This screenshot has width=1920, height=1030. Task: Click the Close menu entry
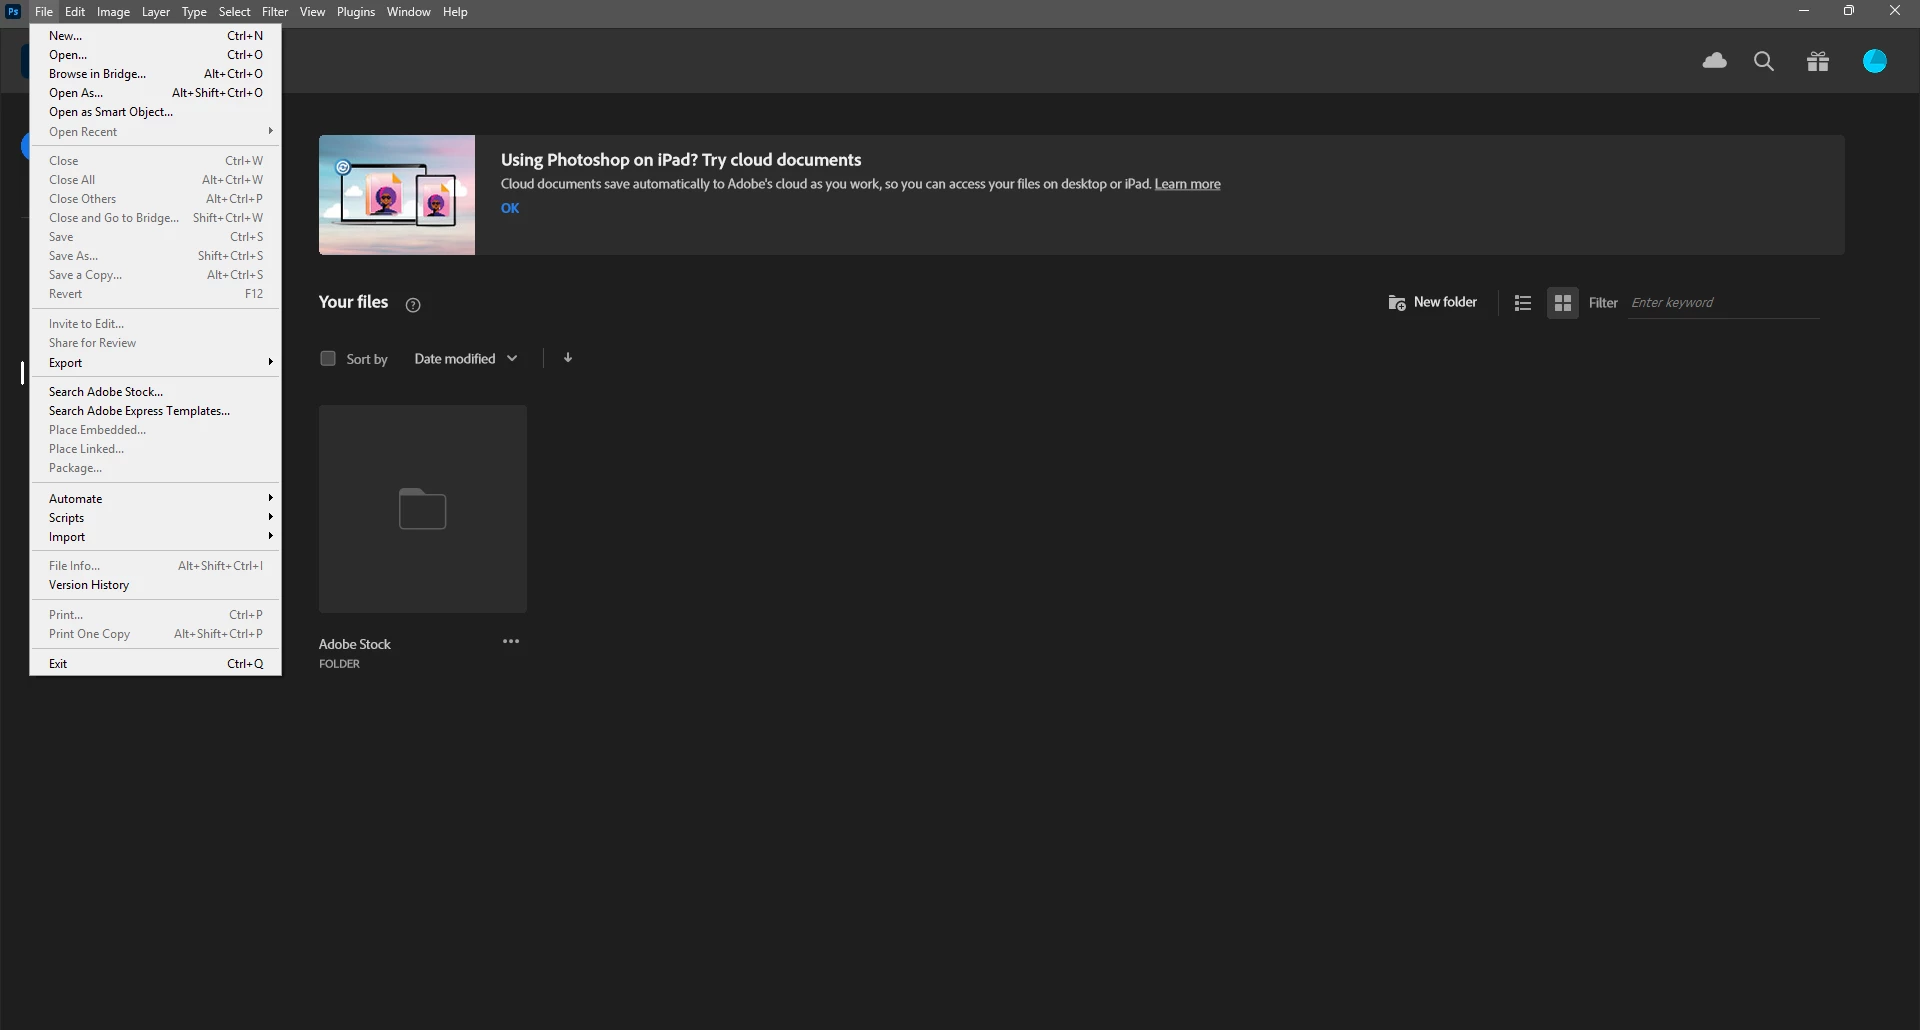(156, 161)
